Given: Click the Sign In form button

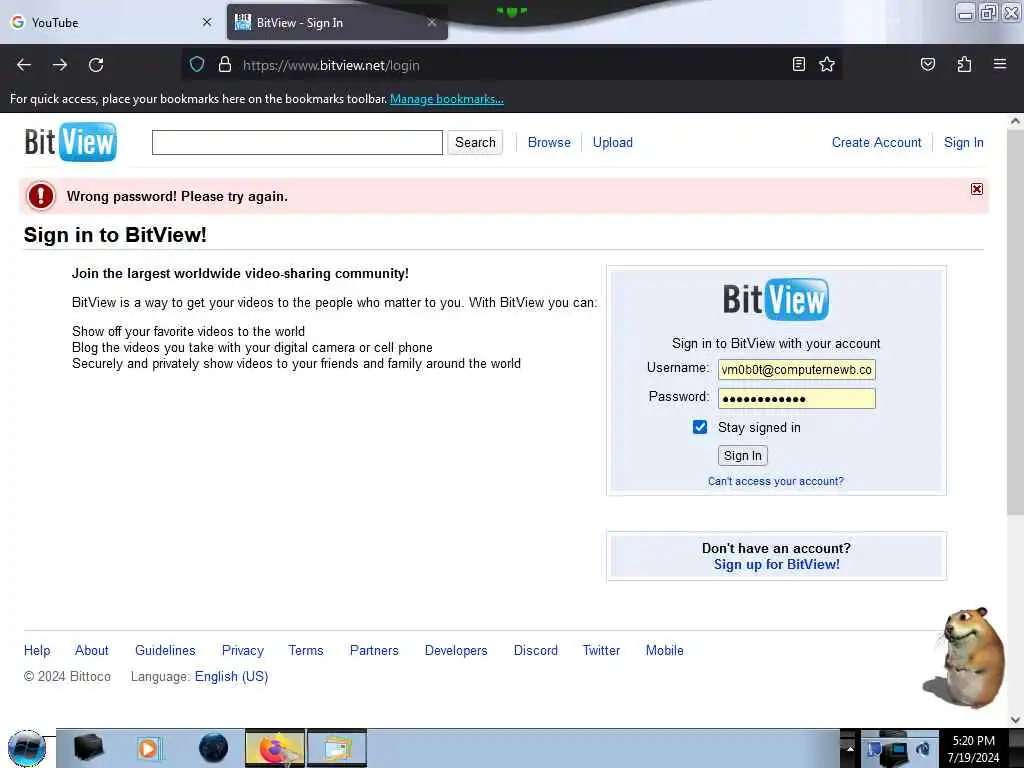Looking at the screenshot, I should click(743, 456).
